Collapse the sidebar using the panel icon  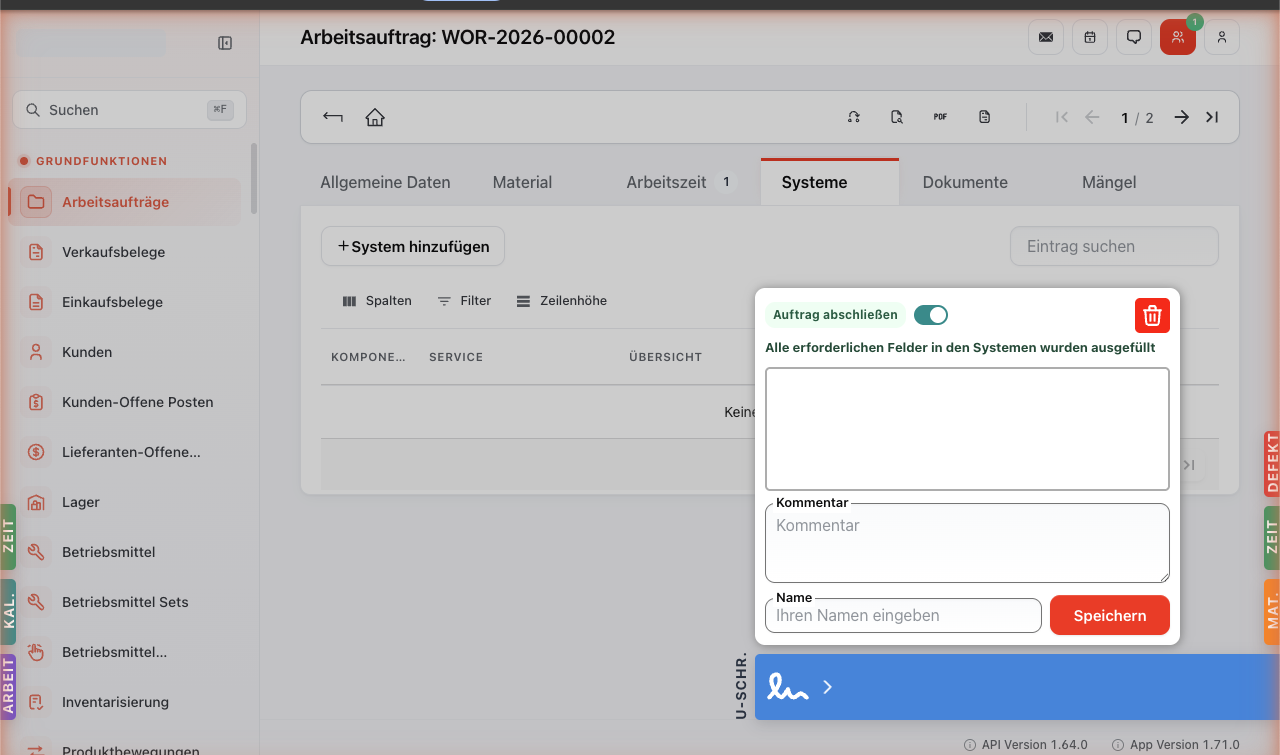click(225, 43)
